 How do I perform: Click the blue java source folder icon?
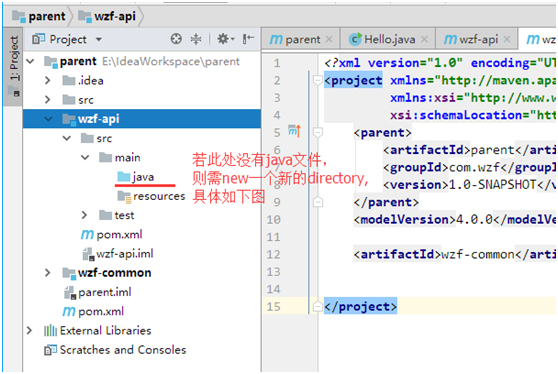click(124, 177)
